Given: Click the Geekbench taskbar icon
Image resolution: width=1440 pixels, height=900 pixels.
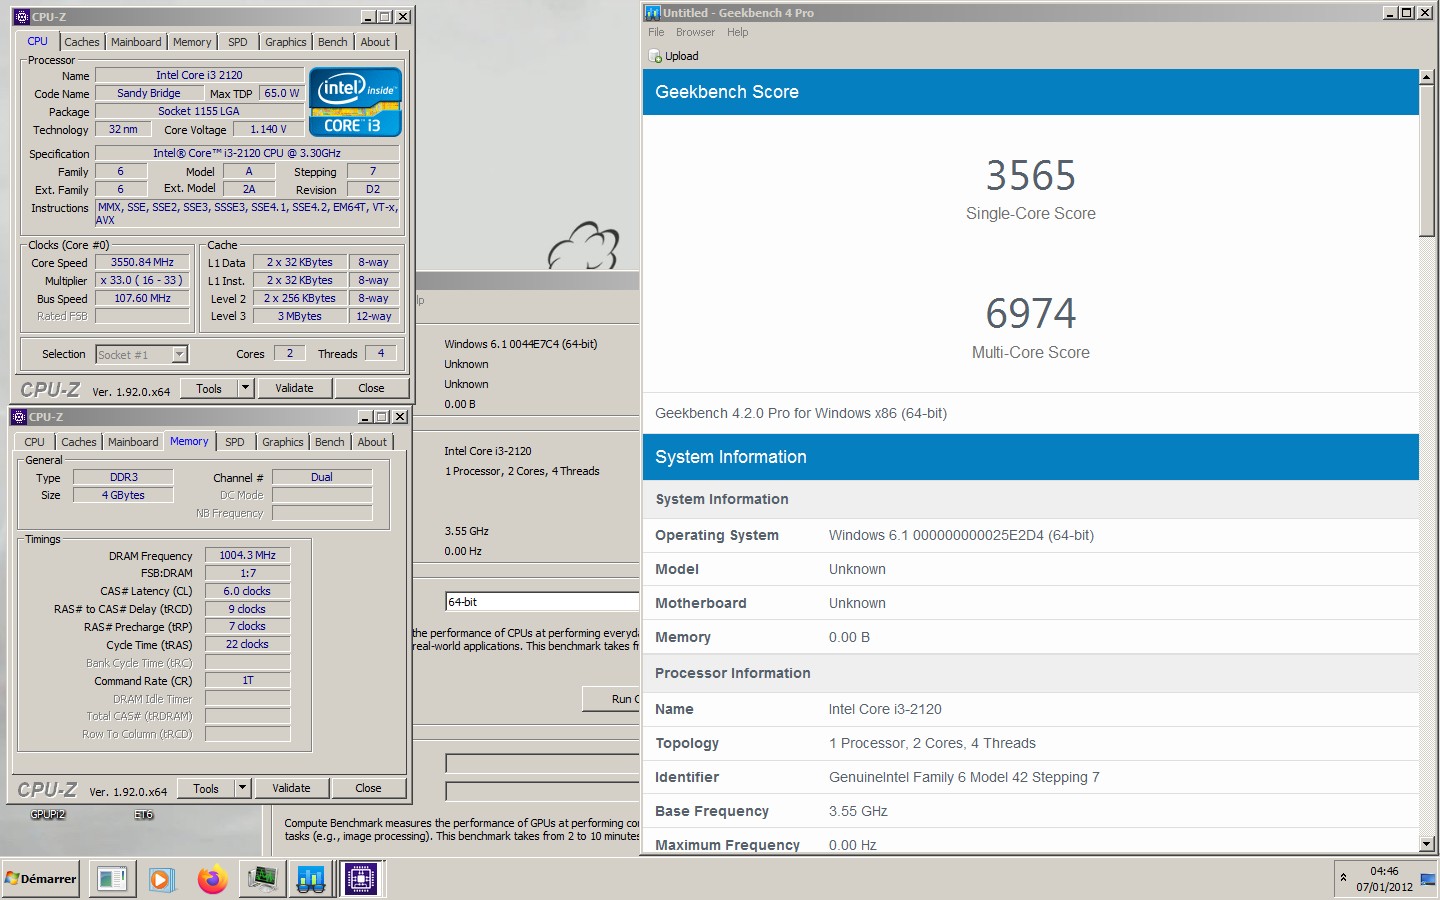Looking at the screenshot, I should tap(311, 879).
